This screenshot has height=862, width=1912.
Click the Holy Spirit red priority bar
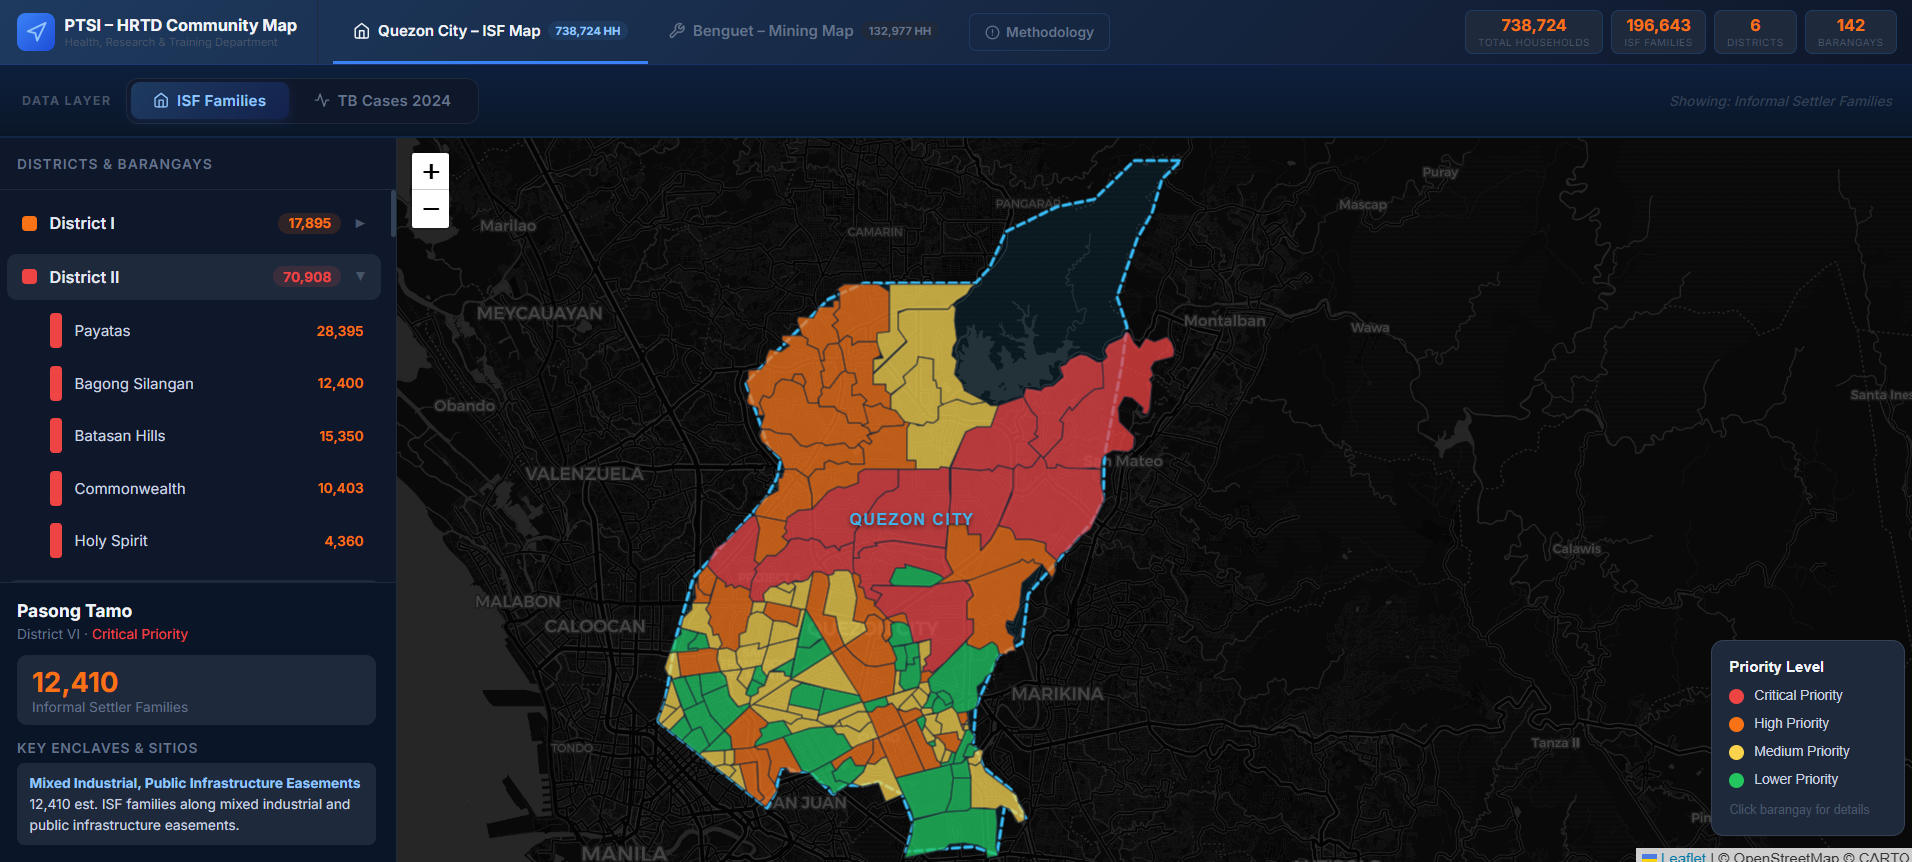[x=56, y=541]
